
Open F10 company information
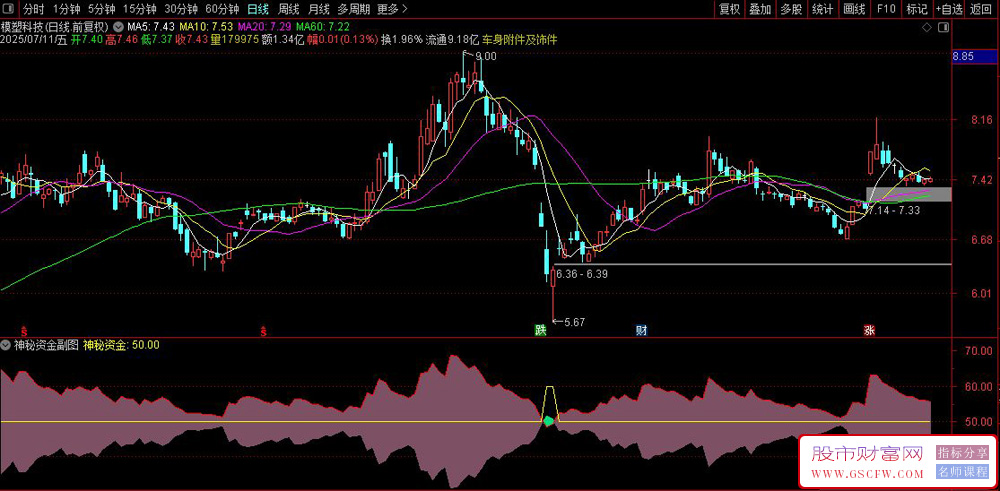click(x=886, y=9)
